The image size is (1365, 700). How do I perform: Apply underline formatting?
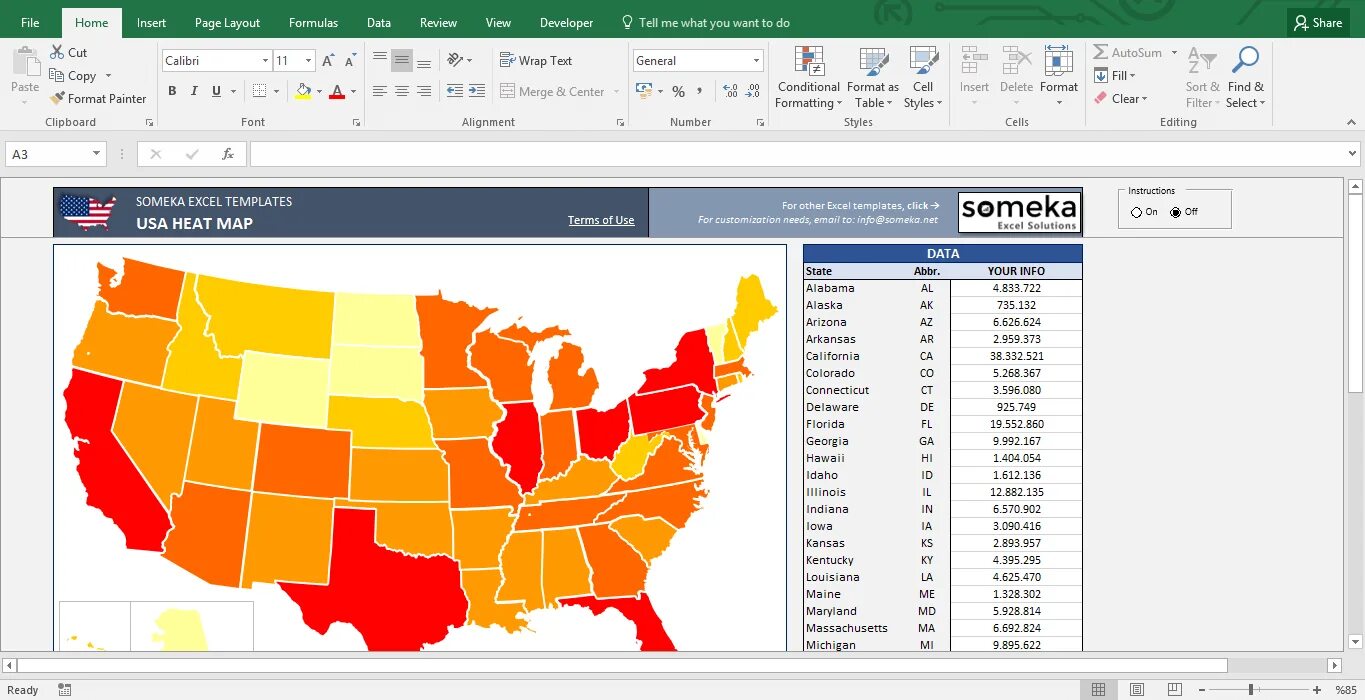[216, 91]
